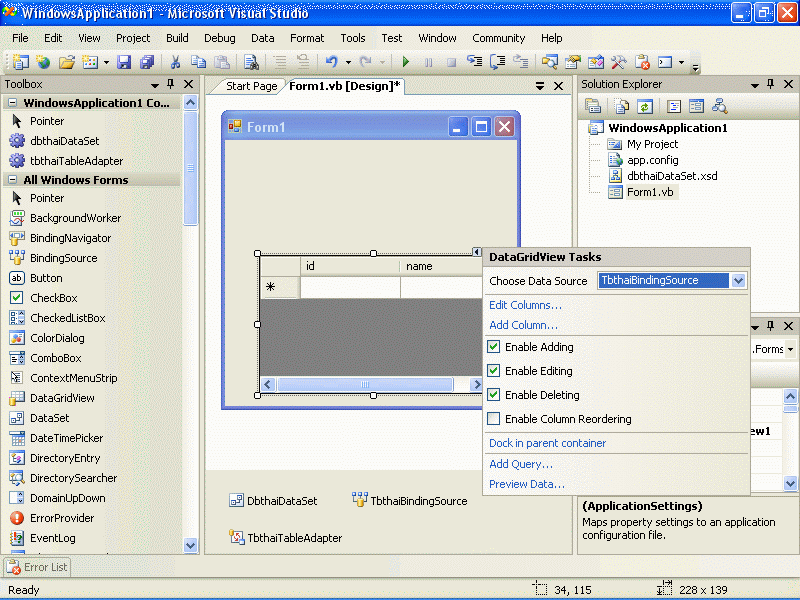The image size is (800, 600).
Task: Click the Copy toolbar icon
Action: click(x=198, y=62)
